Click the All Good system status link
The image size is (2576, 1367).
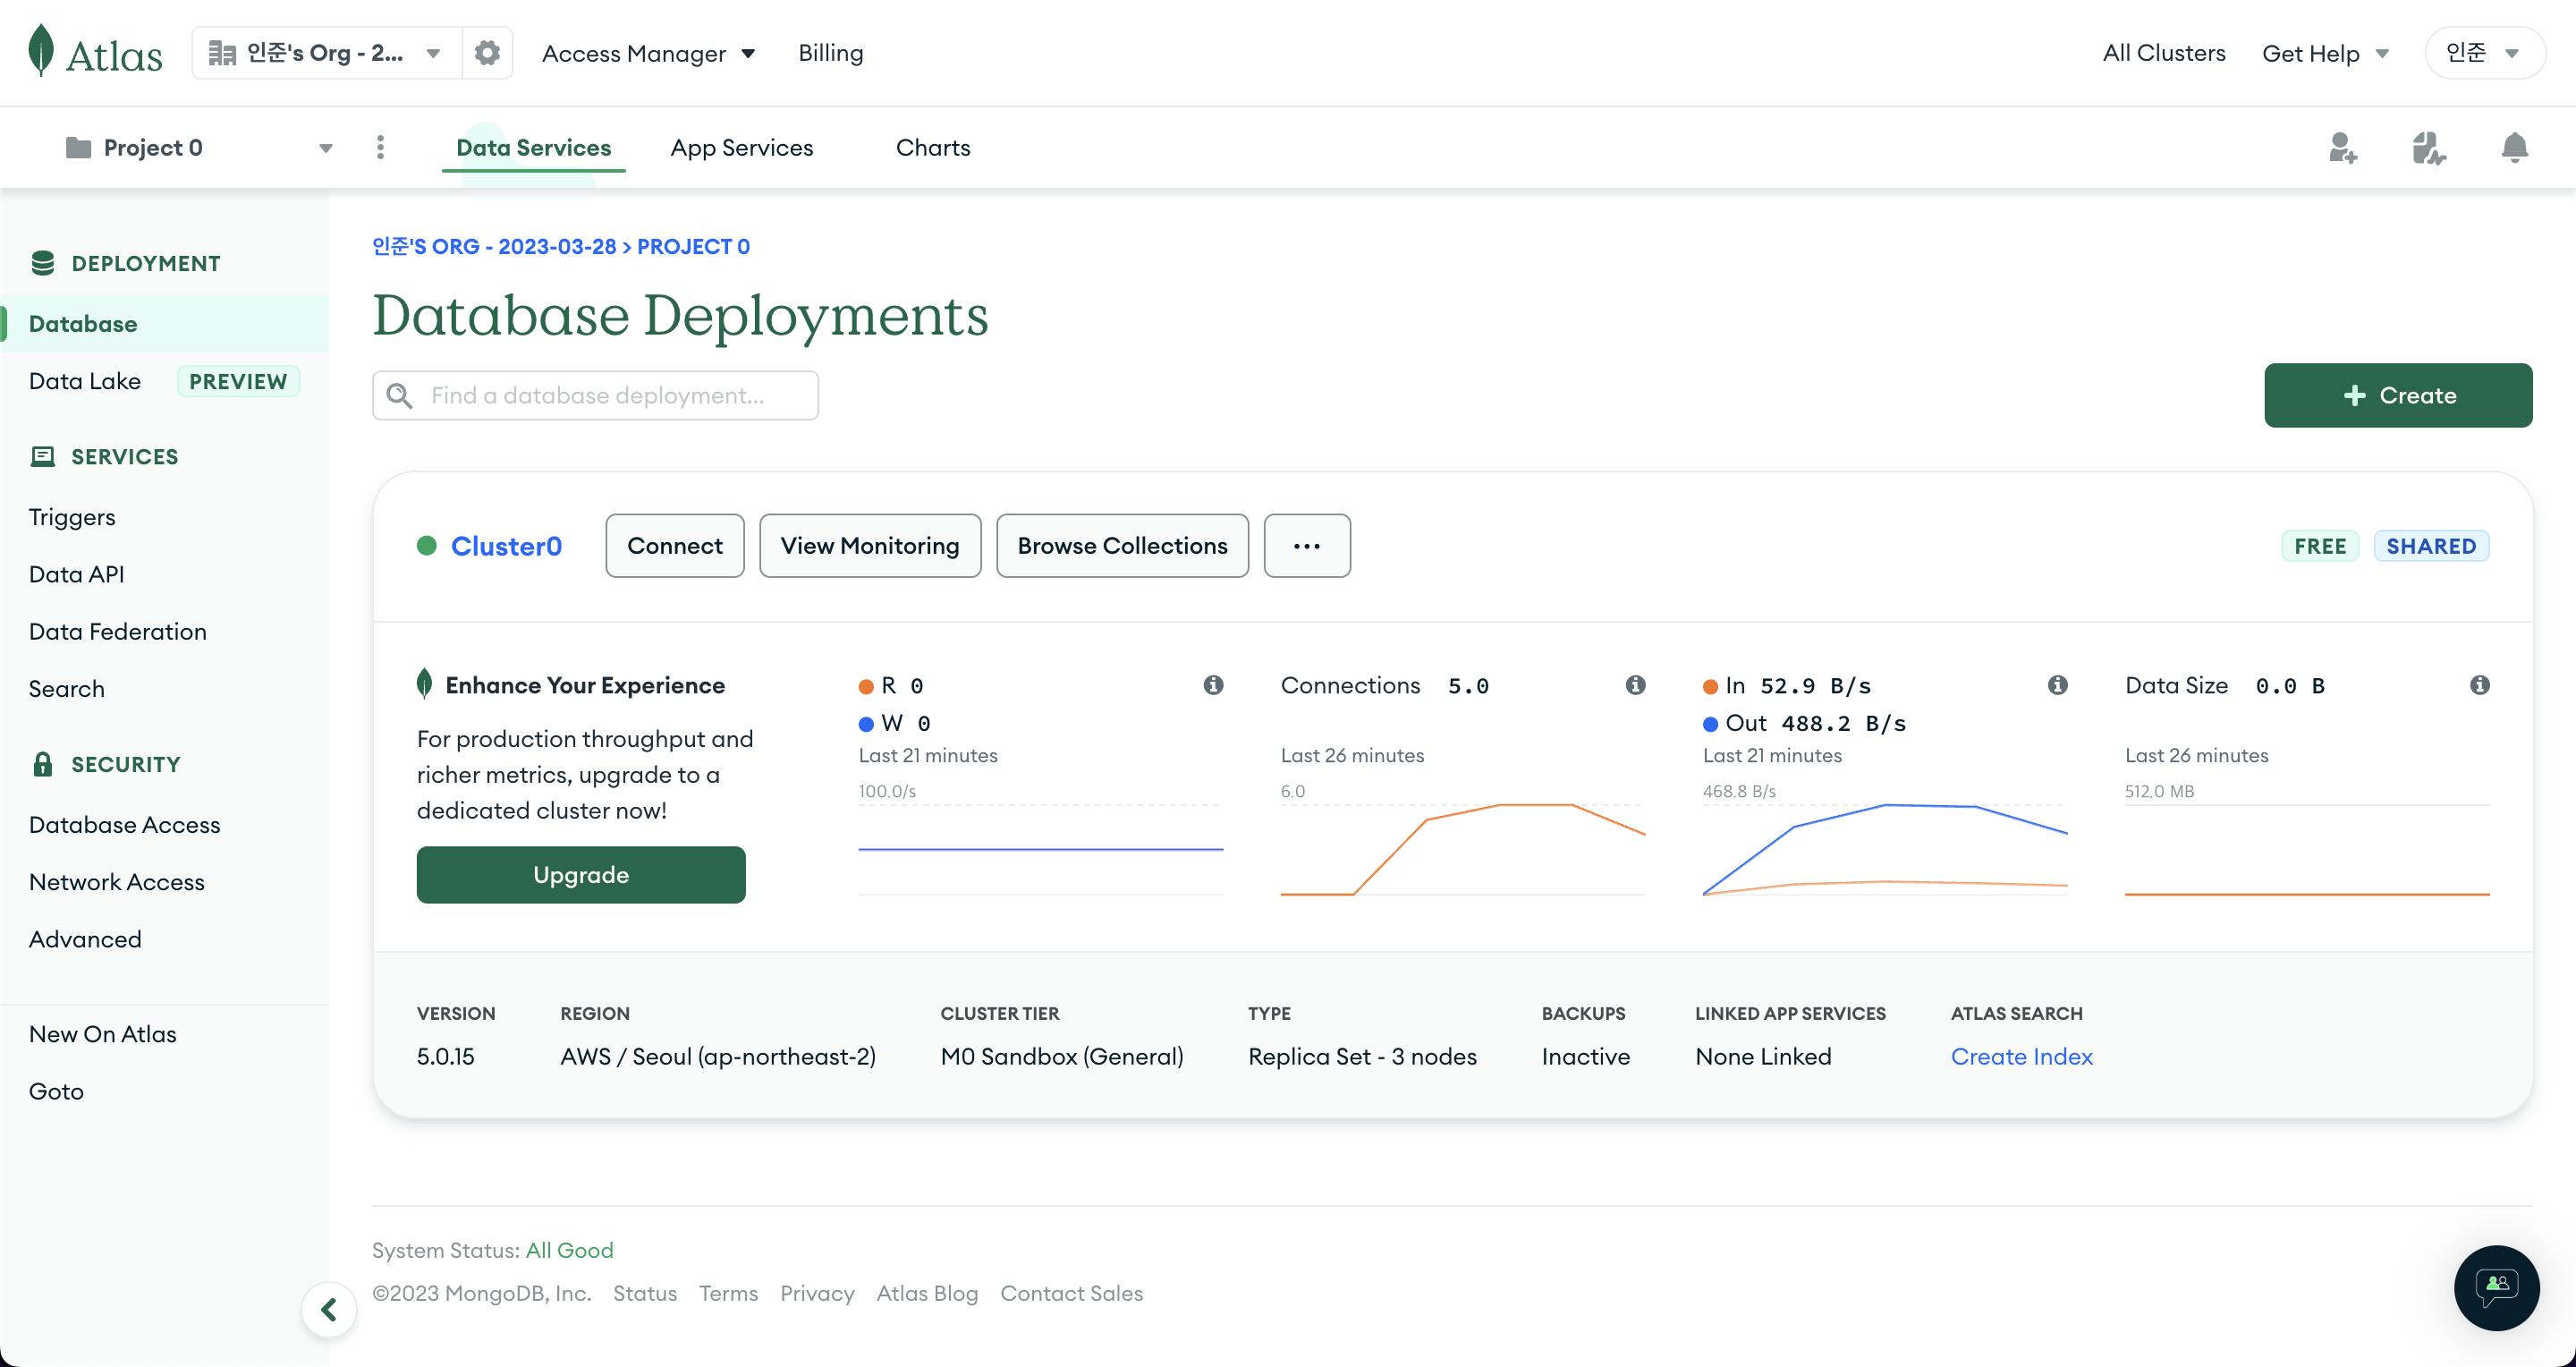(570, 1250)
